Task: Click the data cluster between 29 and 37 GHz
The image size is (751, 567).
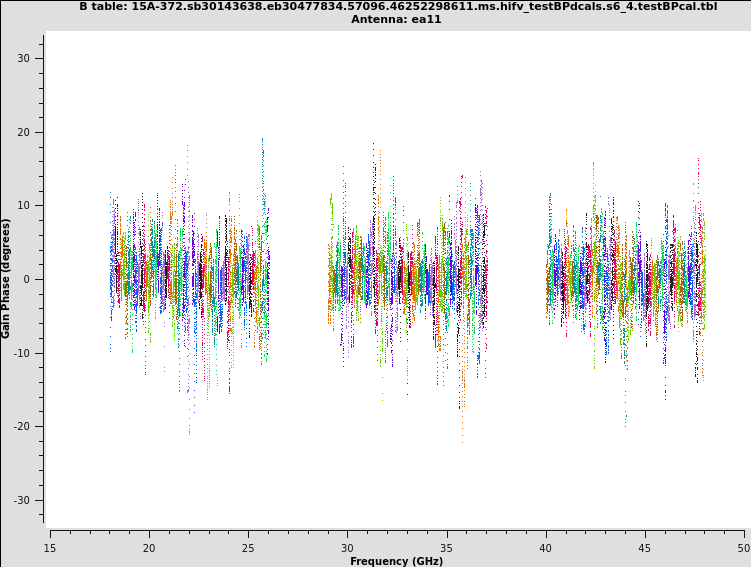Action: coord(407,280)
